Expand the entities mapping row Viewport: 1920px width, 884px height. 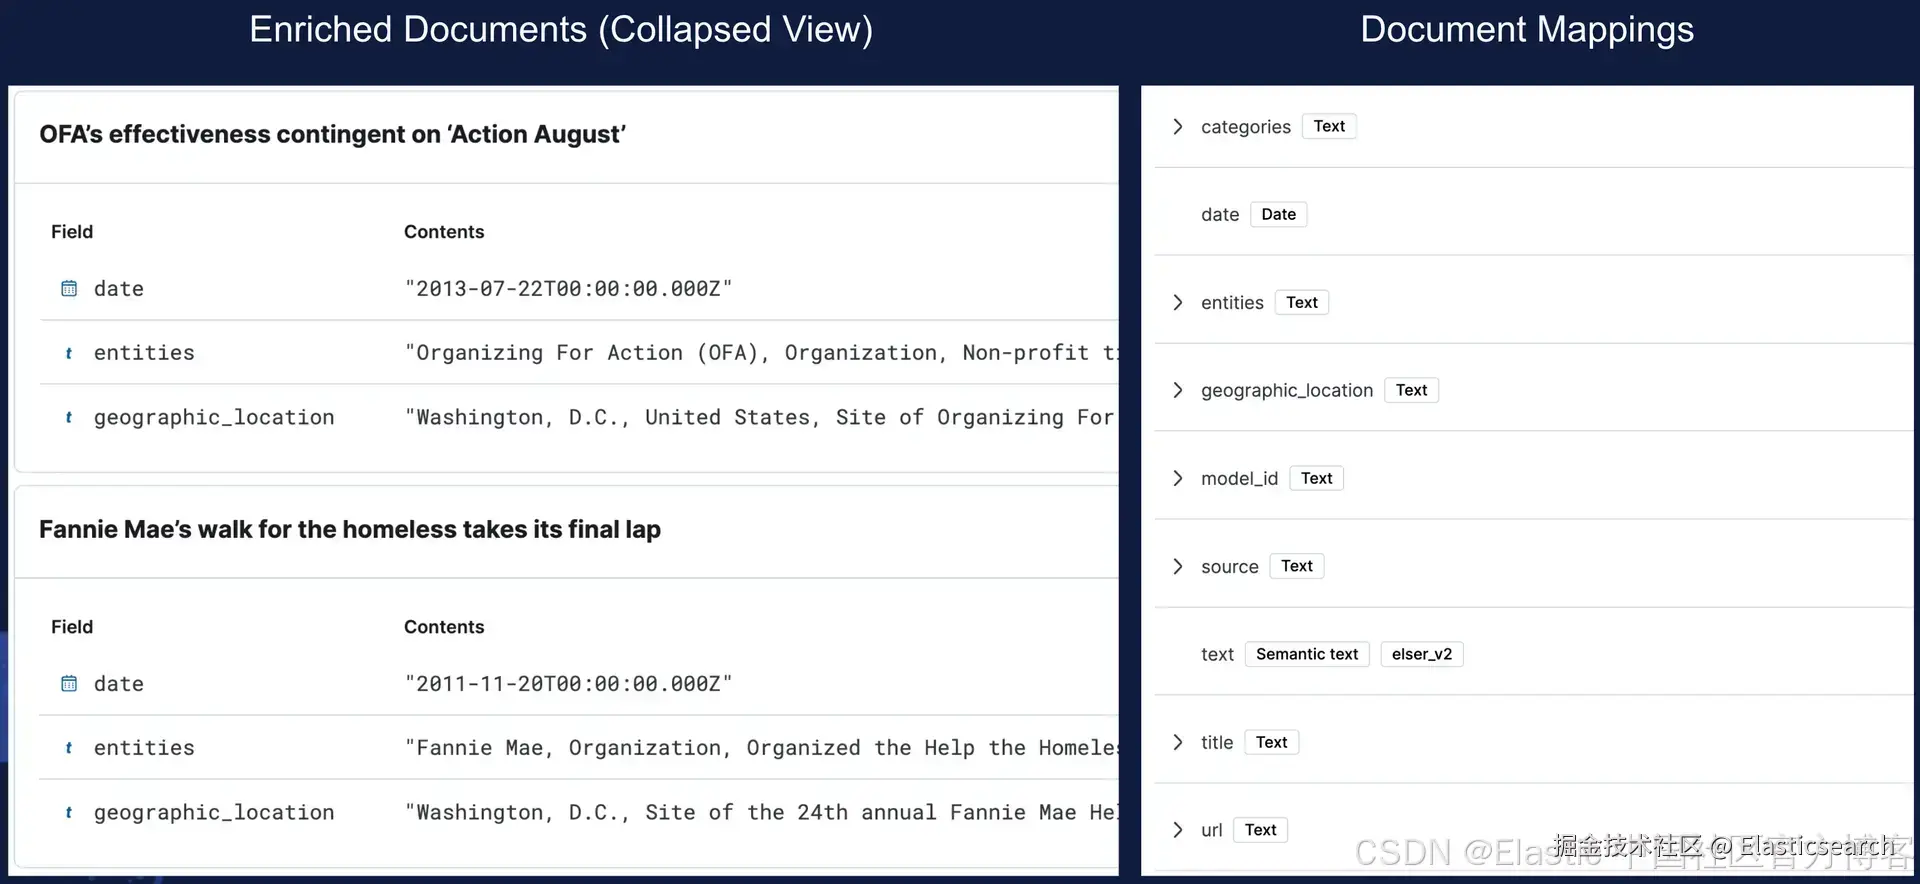(1178, 303)
